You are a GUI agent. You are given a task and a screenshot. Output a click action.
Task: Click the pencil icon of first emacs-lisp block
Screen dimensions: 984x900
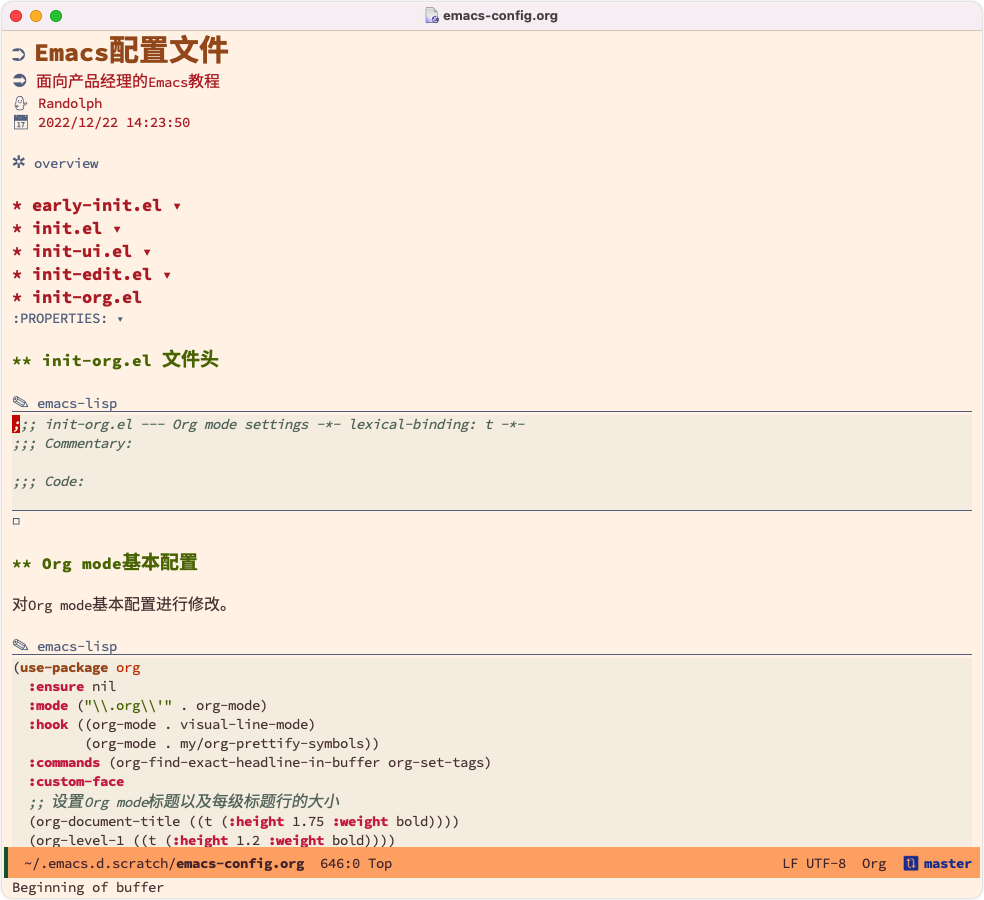point(21,402)
